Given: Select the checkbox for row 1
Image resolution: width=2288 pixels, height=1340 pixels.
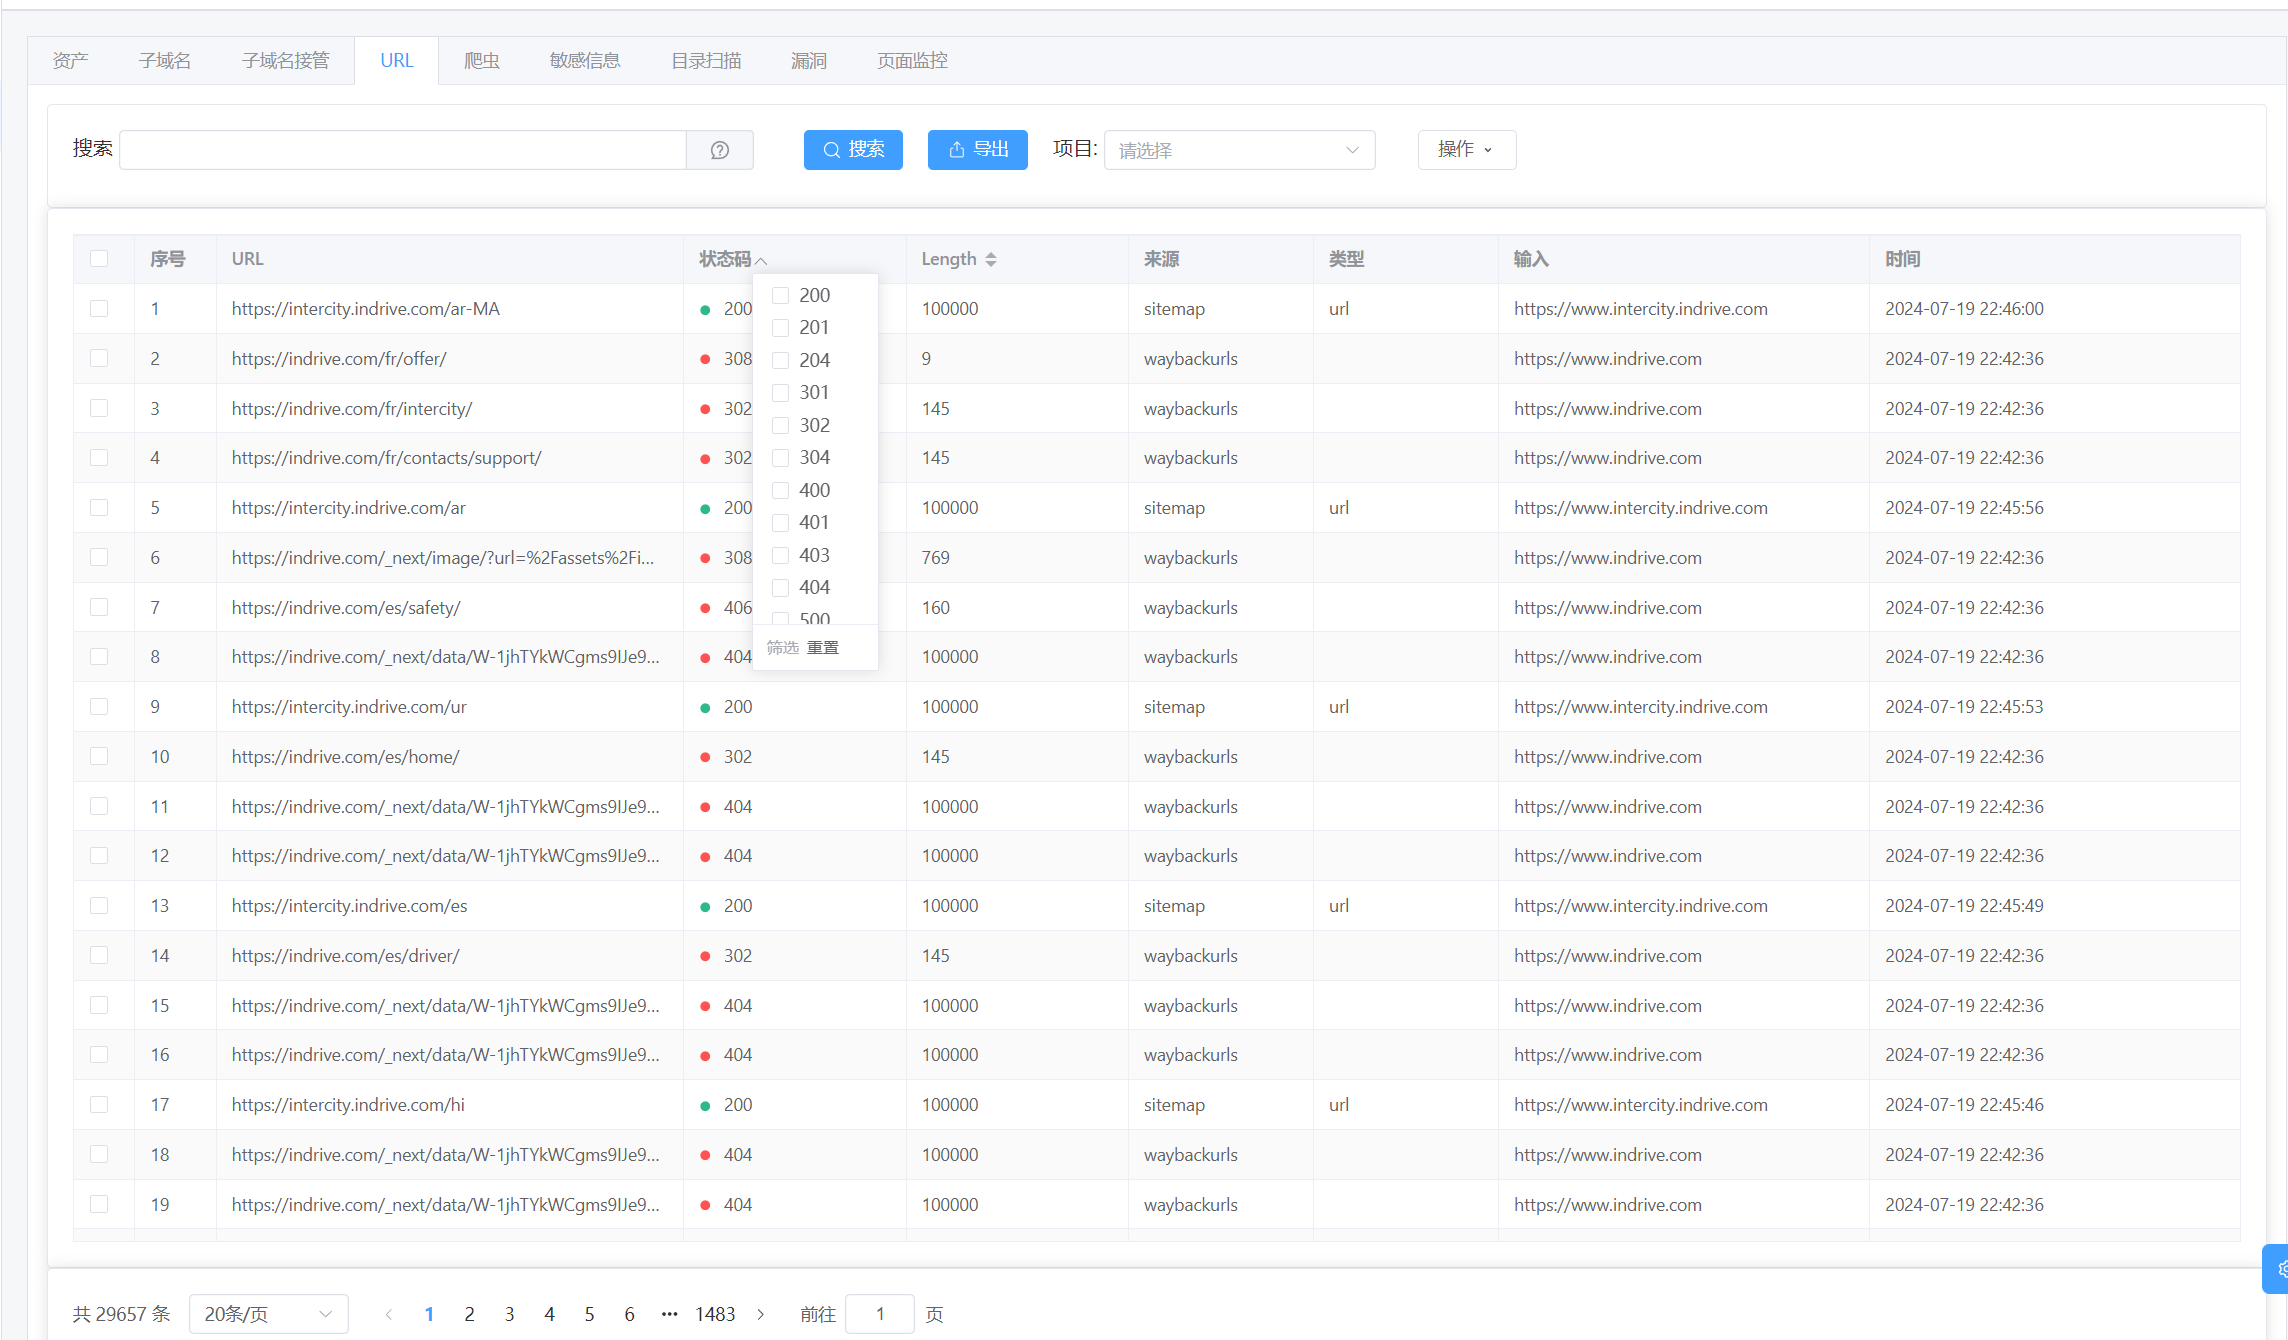Looking at the screenshot, I should pos(99,309).
